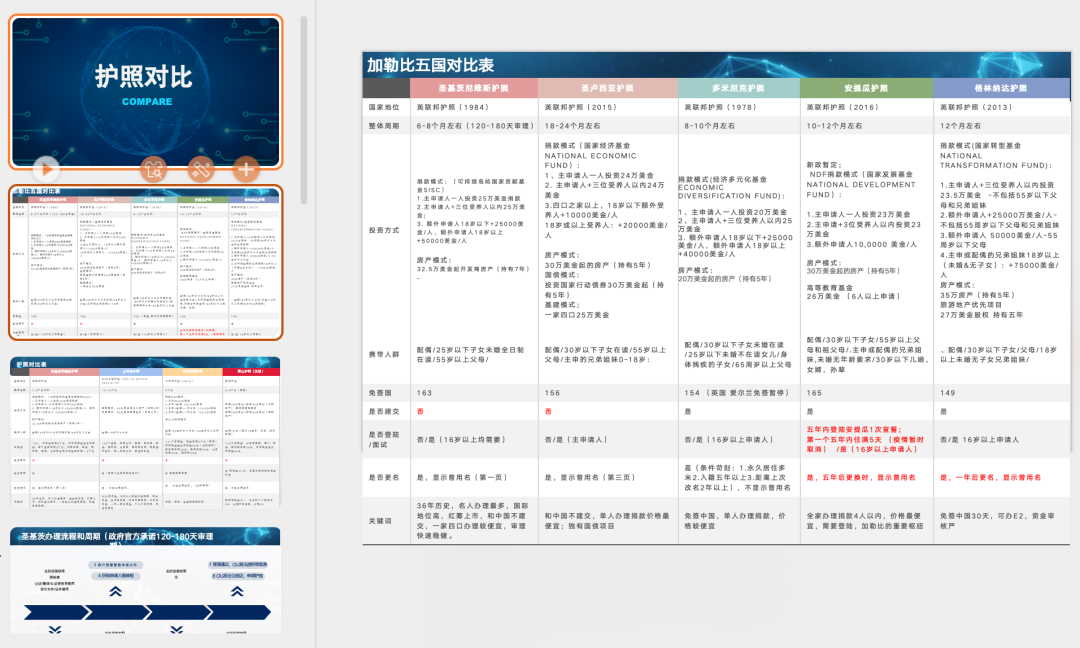Screen dimensions: 1080x648
Task: Open the "护照对比表" slide thumbnail
Action: (145, 430)
